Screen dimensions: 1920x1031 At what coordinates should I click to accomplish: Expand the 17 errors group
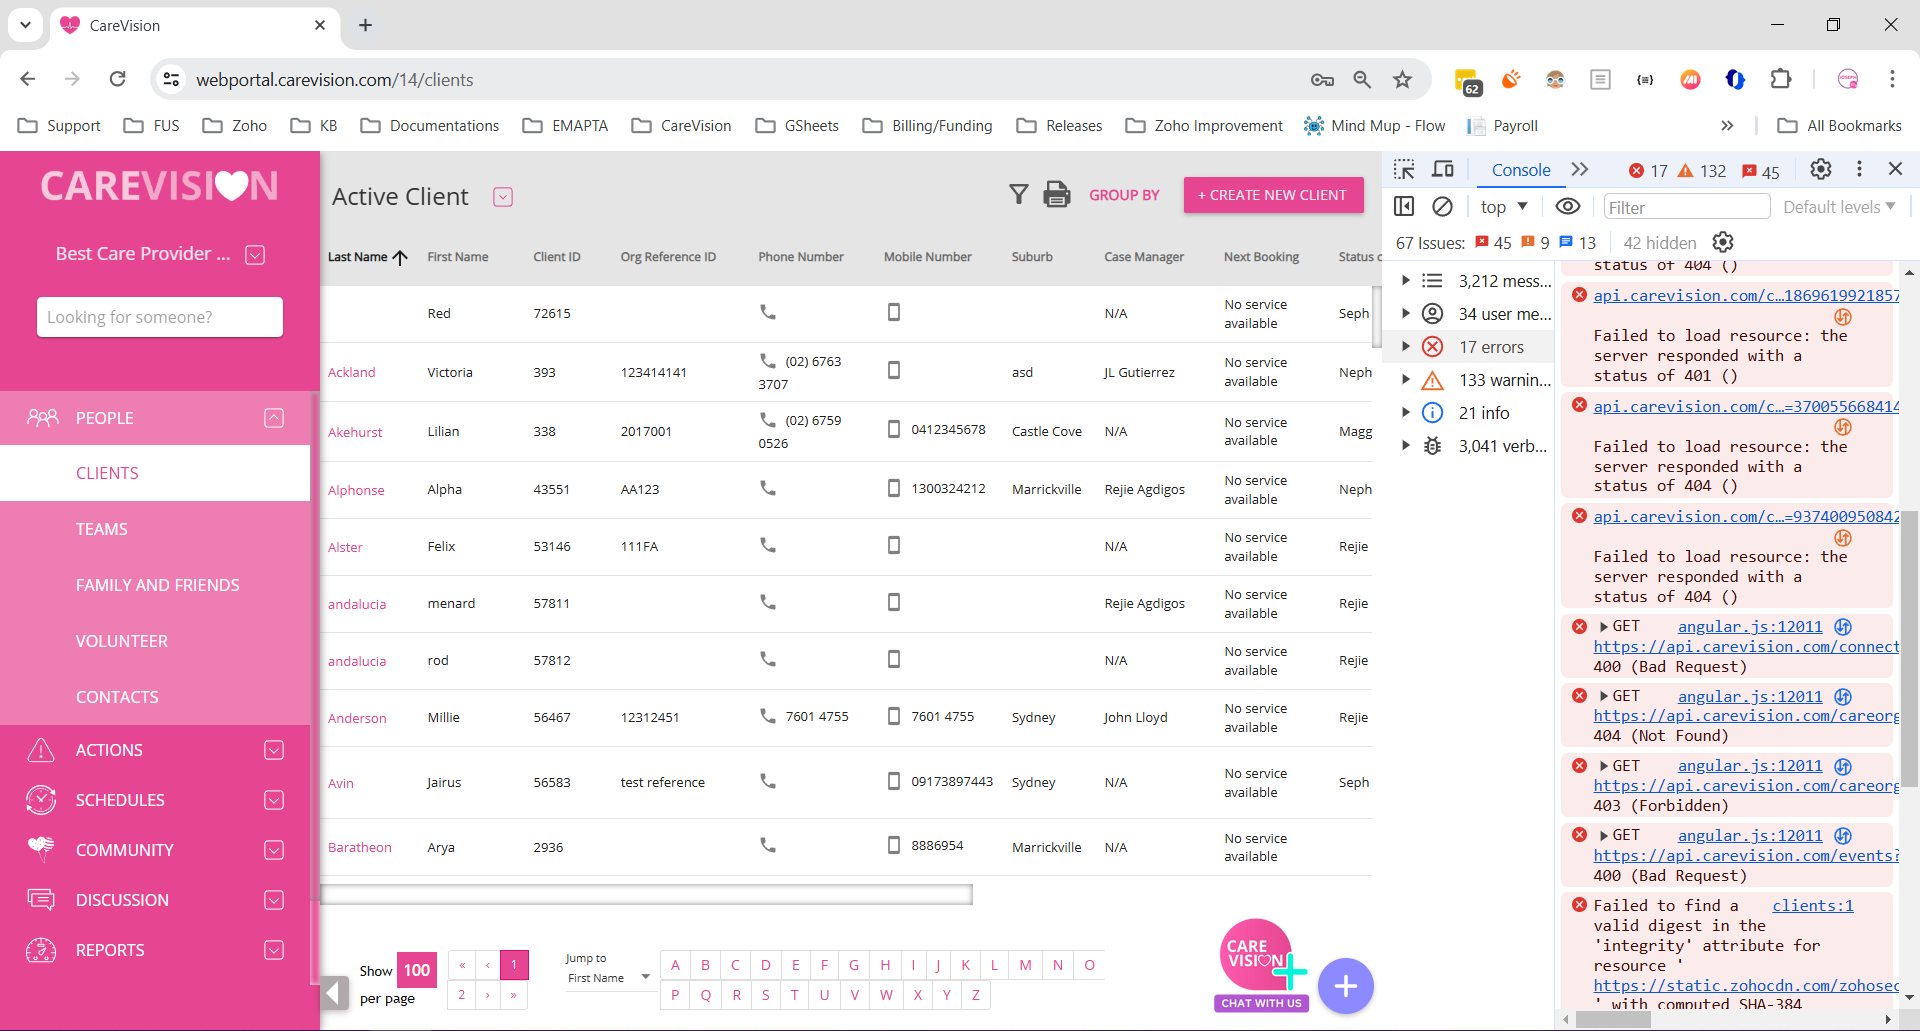pyautogui.click(x=1406, y=347)
